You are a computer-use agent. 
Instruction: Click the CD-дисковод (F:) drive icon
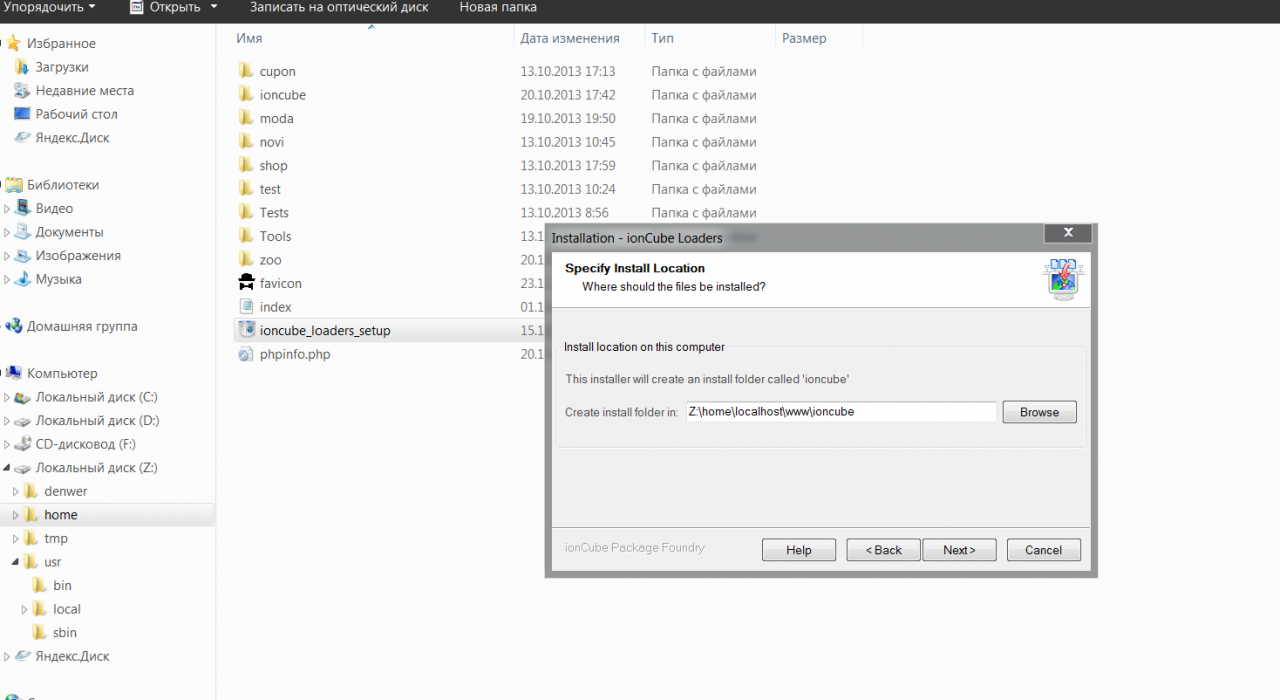pyautogui.click(x=22, y=444)
